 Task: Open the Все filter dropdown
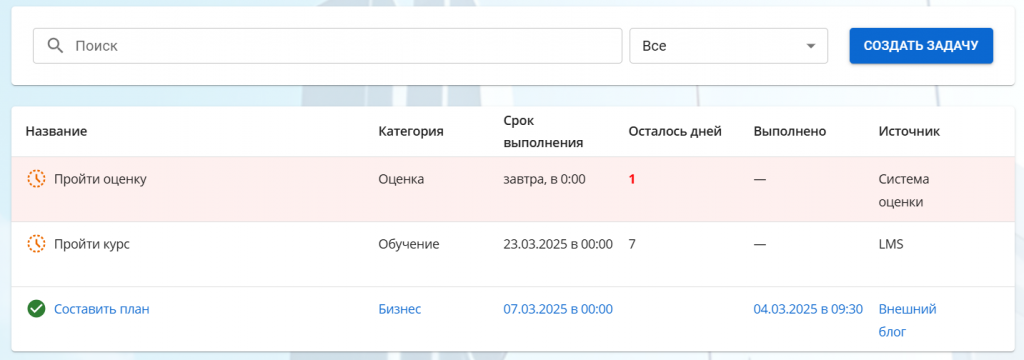tap(728, 46)
